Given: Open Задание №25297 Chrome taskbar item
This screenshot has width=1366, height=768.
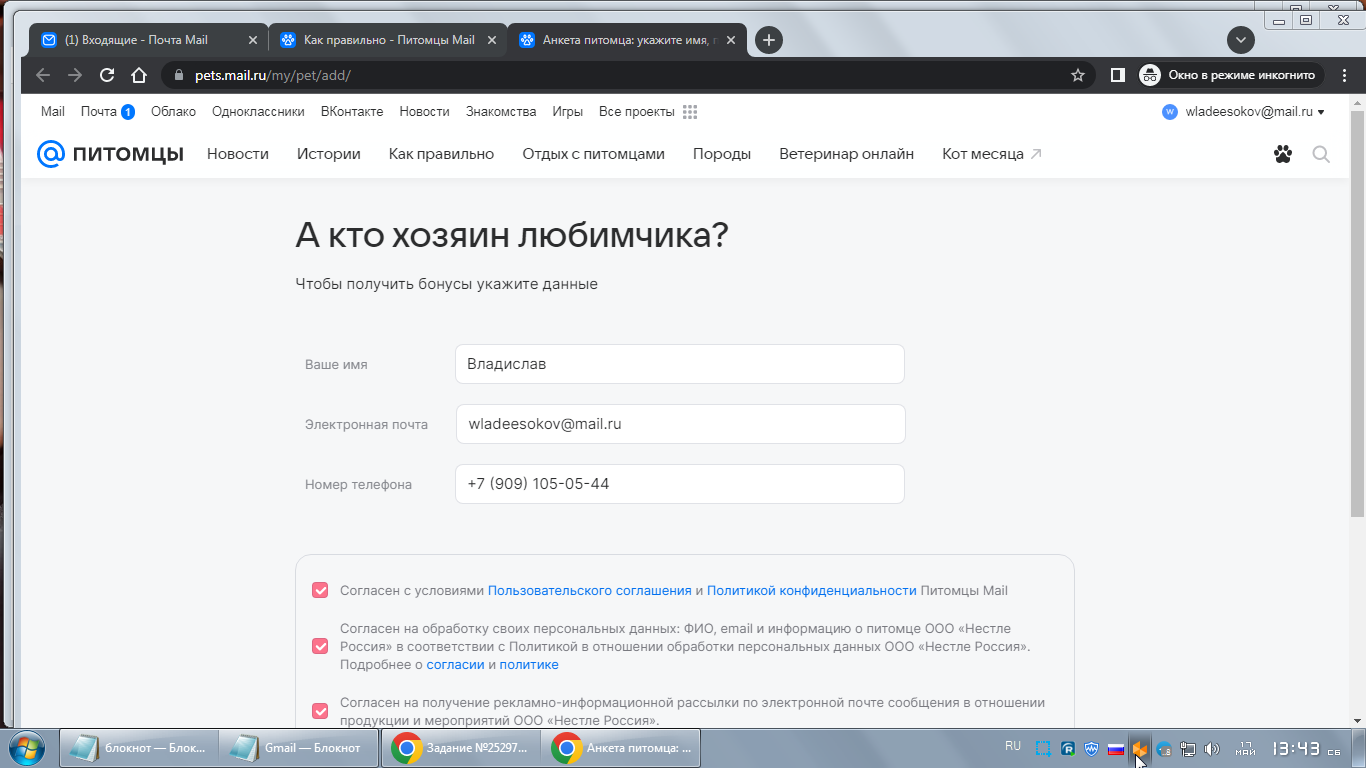Looking at the screenshot, I should (459, 748).
